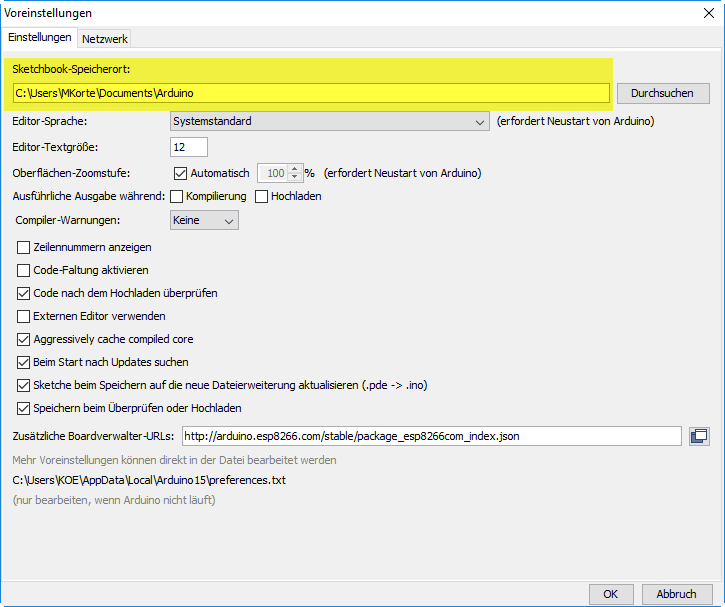
Task: Click into the Editor-Textgröße field
Action: [x=189, y=147]
